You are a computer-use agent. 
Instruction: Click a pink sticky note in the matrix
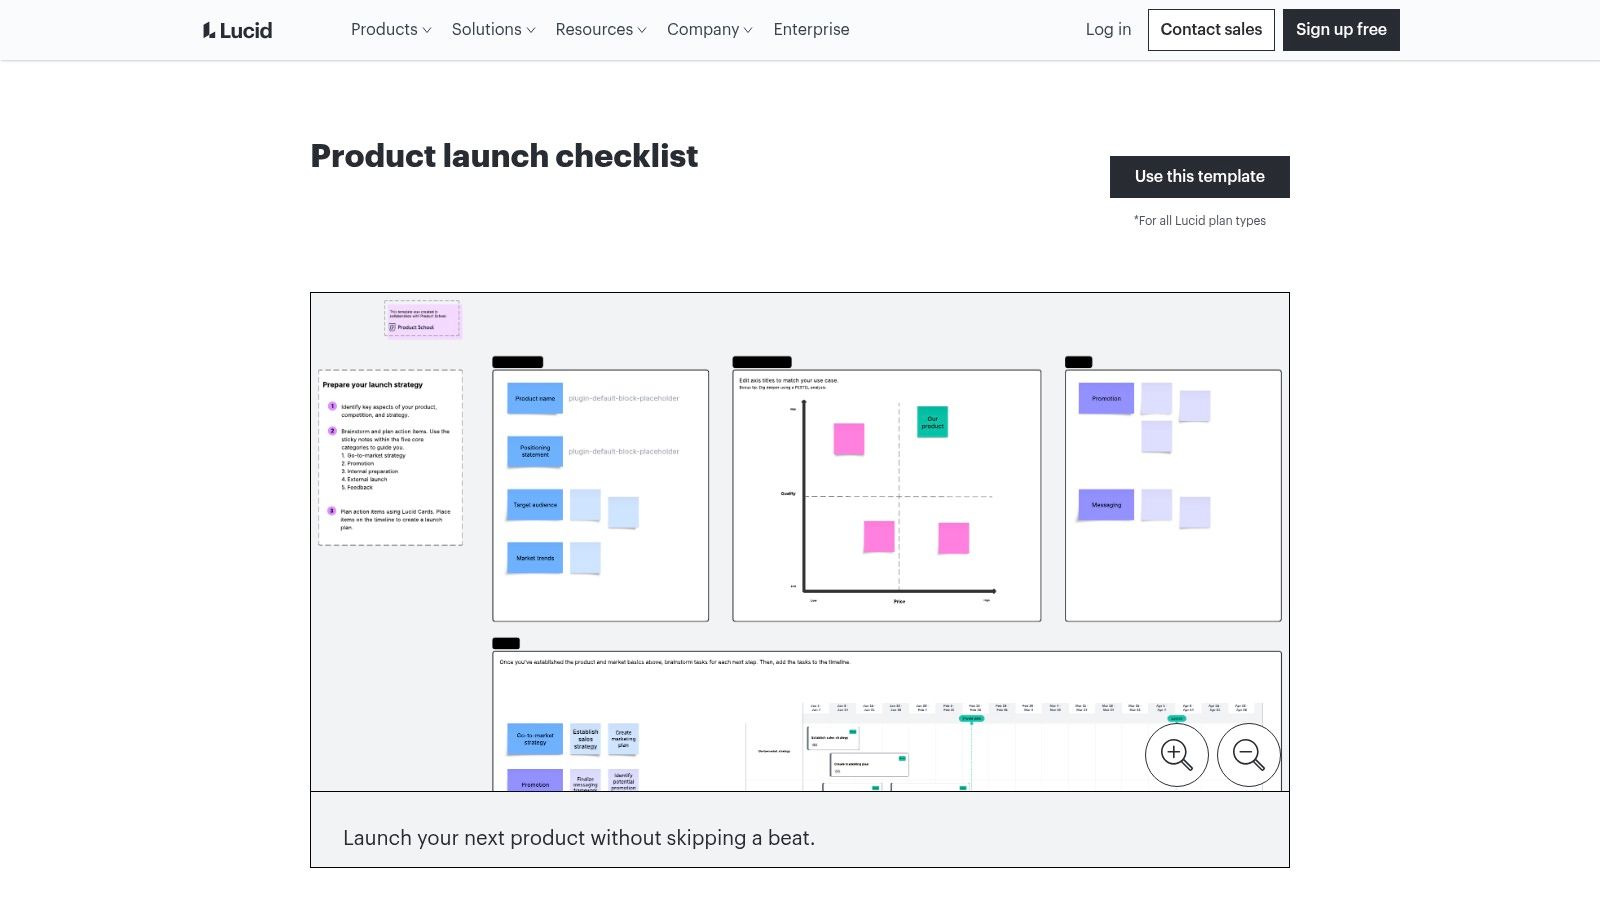click(848, 437)
